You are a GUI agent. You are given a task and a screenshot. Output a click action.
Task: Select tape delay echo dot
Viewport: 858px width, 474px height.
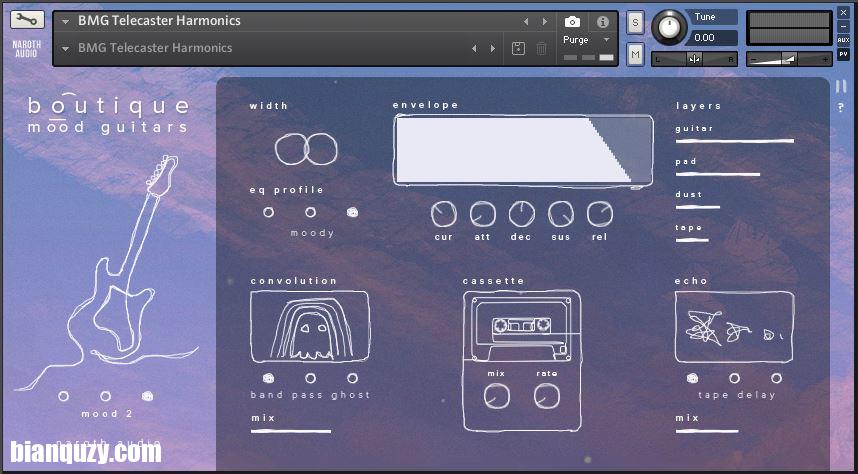point(692,378)
